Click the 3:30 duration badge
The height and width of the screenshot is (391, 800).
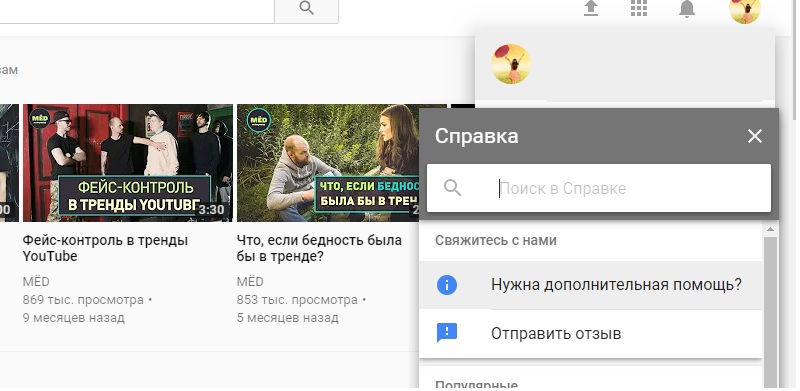(x=212, y=210)
